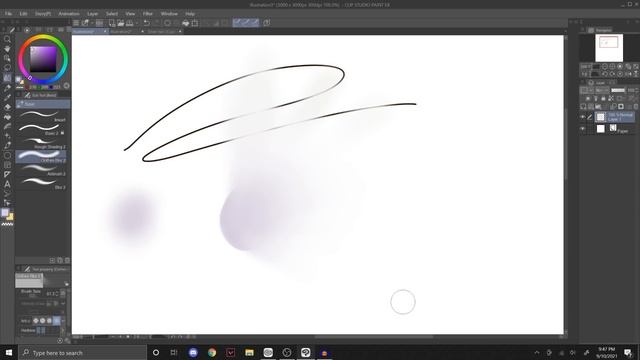The width and height of the screenshot is (640, 360).
Task: Select the Frame border tool
Action: 7,165
